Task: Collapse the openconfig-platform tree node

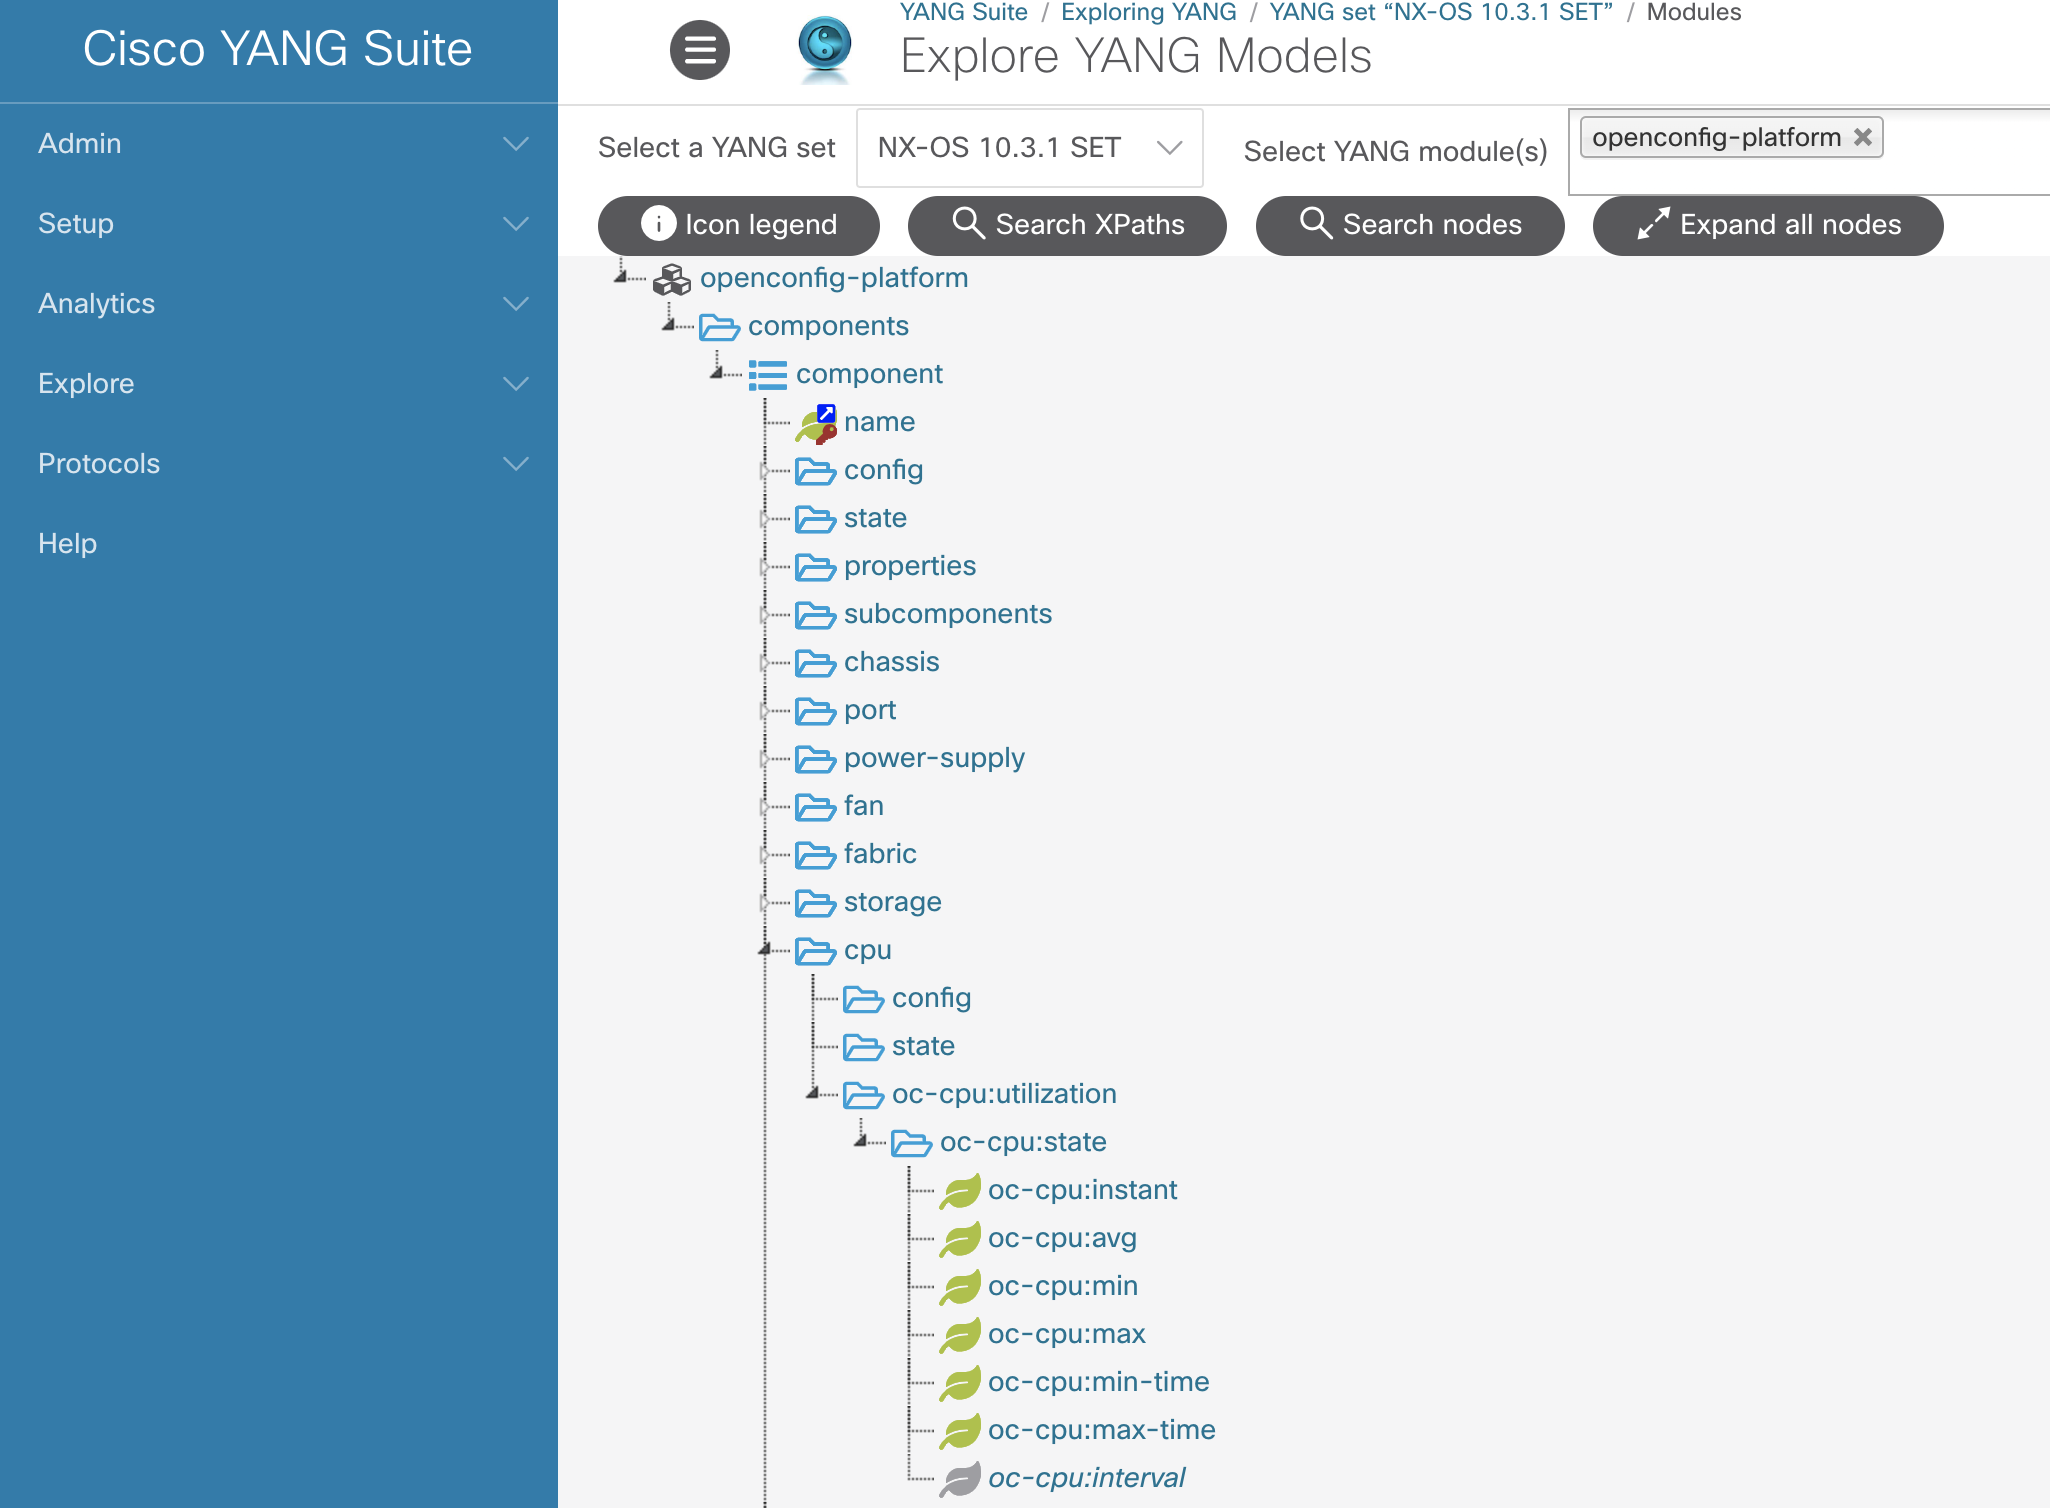Action: [x=621, y=276]
